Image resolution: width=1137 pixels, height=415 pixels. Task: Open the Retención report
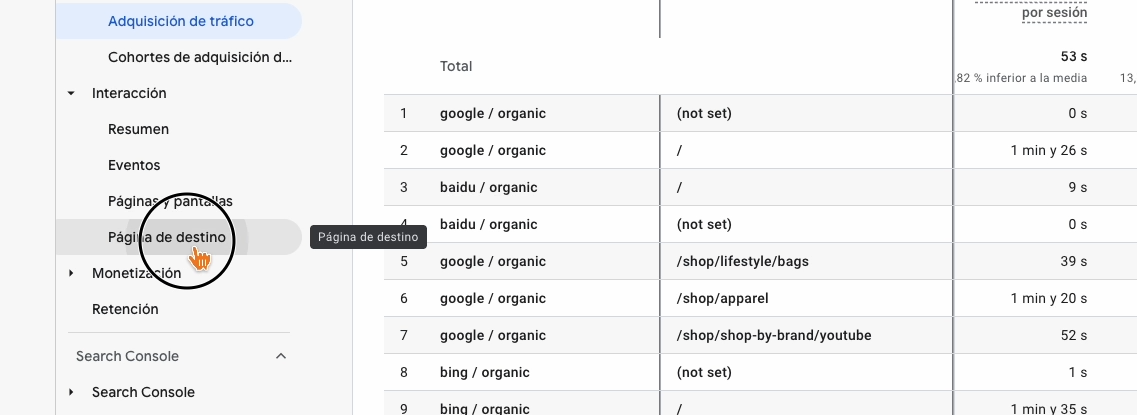point(125,309)
